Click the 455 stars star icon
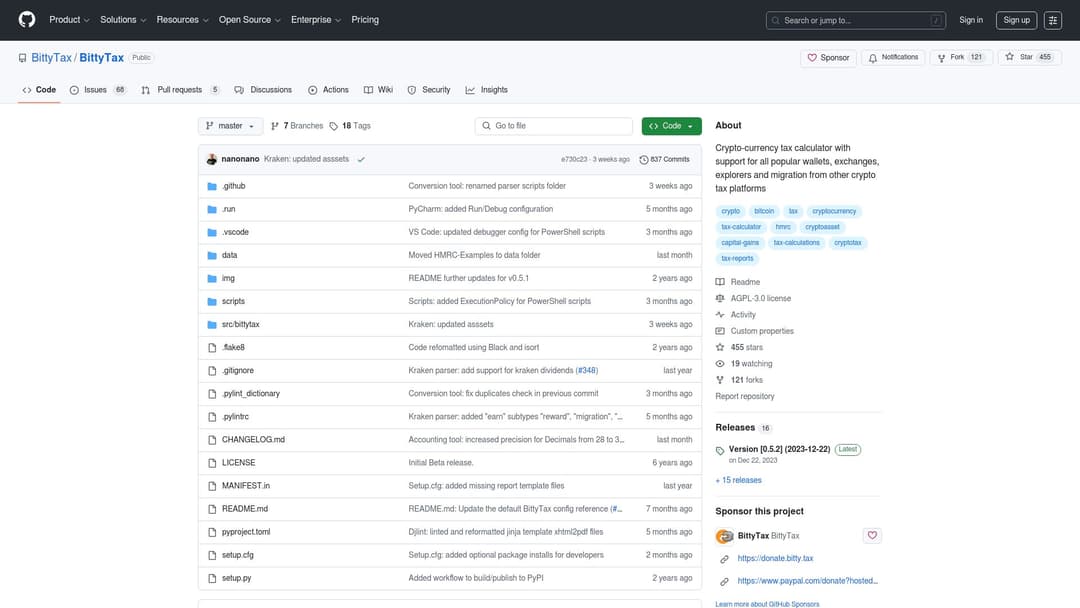This screenshot has width=1080, height=608. click(720, 347)
